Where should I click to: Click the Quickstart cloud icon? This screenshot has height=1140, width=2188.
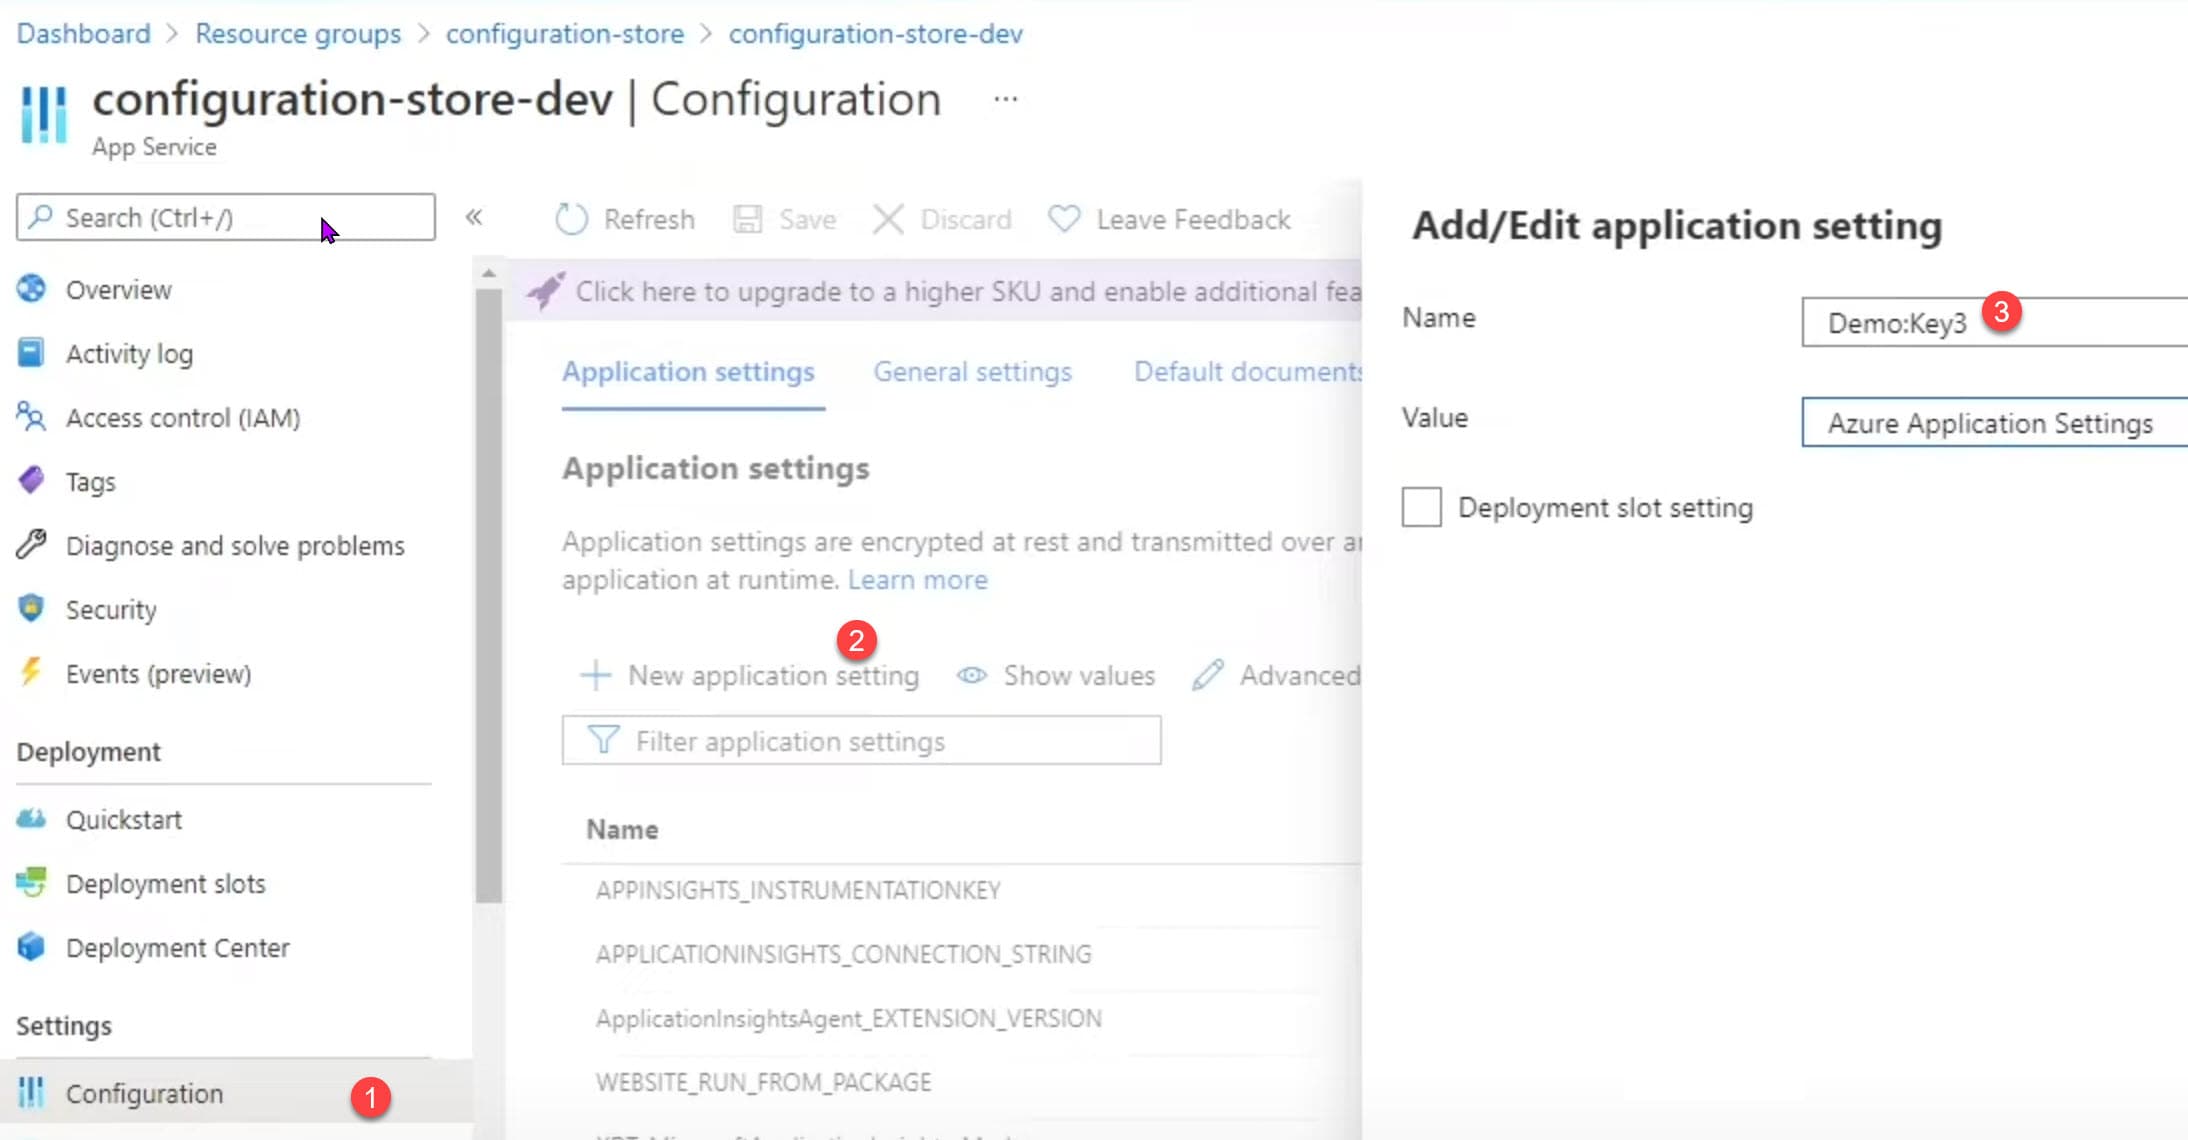click(x=31, y=819)
